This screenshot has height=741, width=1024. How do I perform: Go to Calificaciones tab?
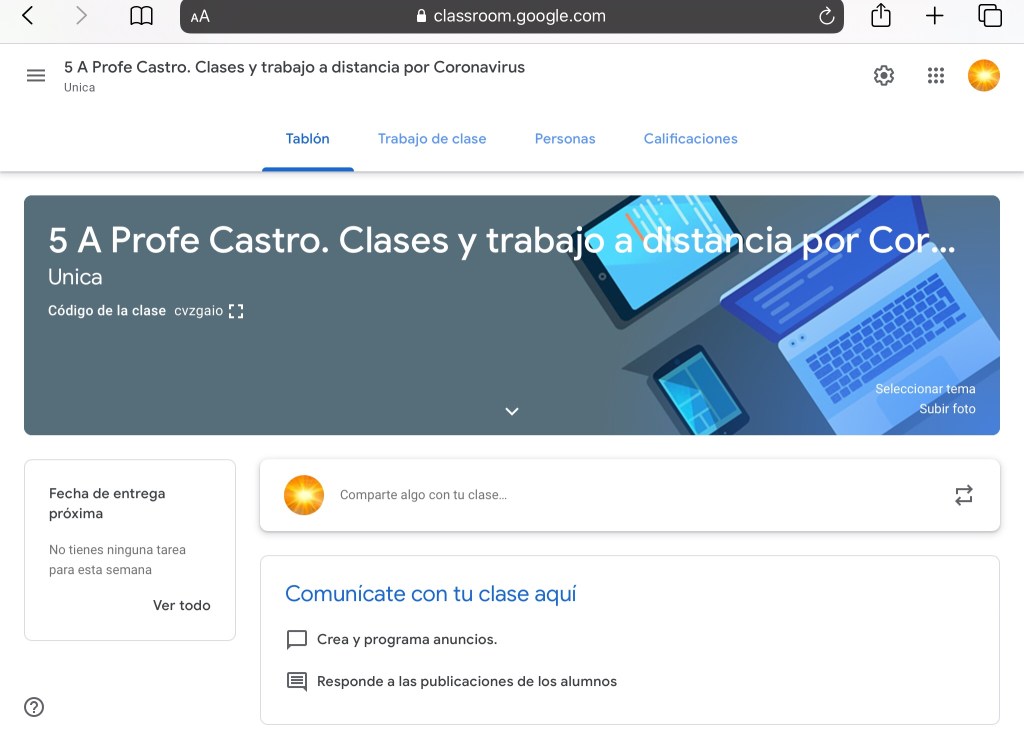click(x=690, y=139)
